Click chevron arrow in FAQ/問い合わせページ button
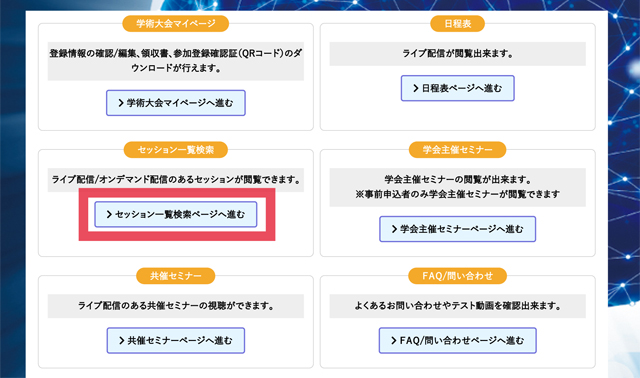Screen dimensions: 640x378 click(393, 340)
